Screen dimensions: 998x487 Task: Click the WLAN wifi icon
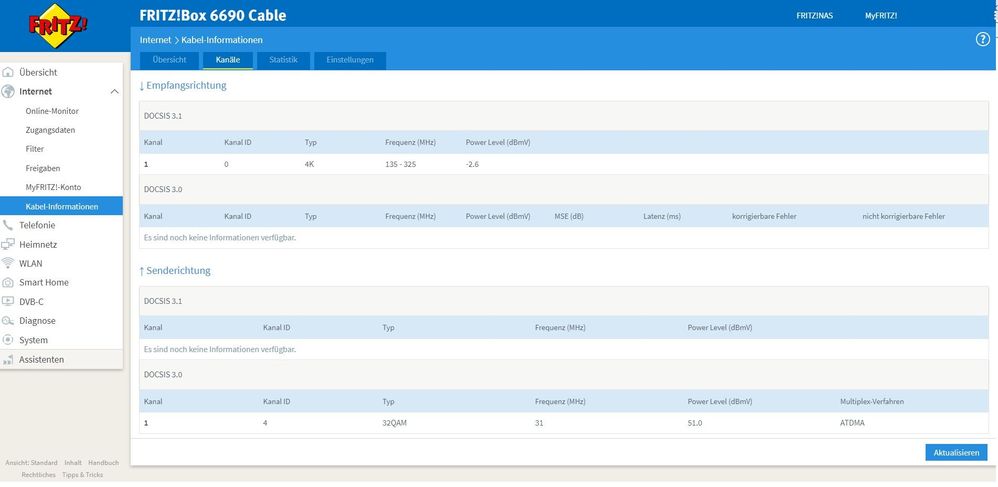pos(8,264)
